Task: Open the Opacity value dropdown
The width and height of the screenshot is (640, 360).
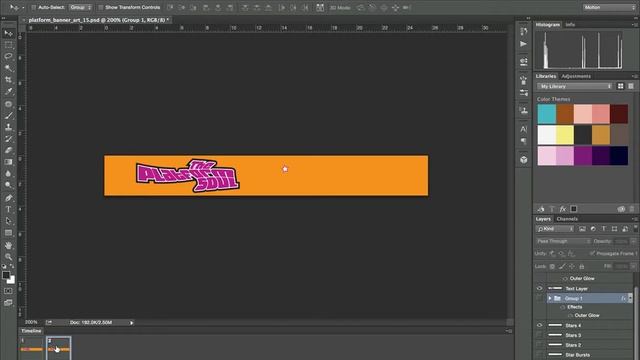Action: (x=633, y=241)
